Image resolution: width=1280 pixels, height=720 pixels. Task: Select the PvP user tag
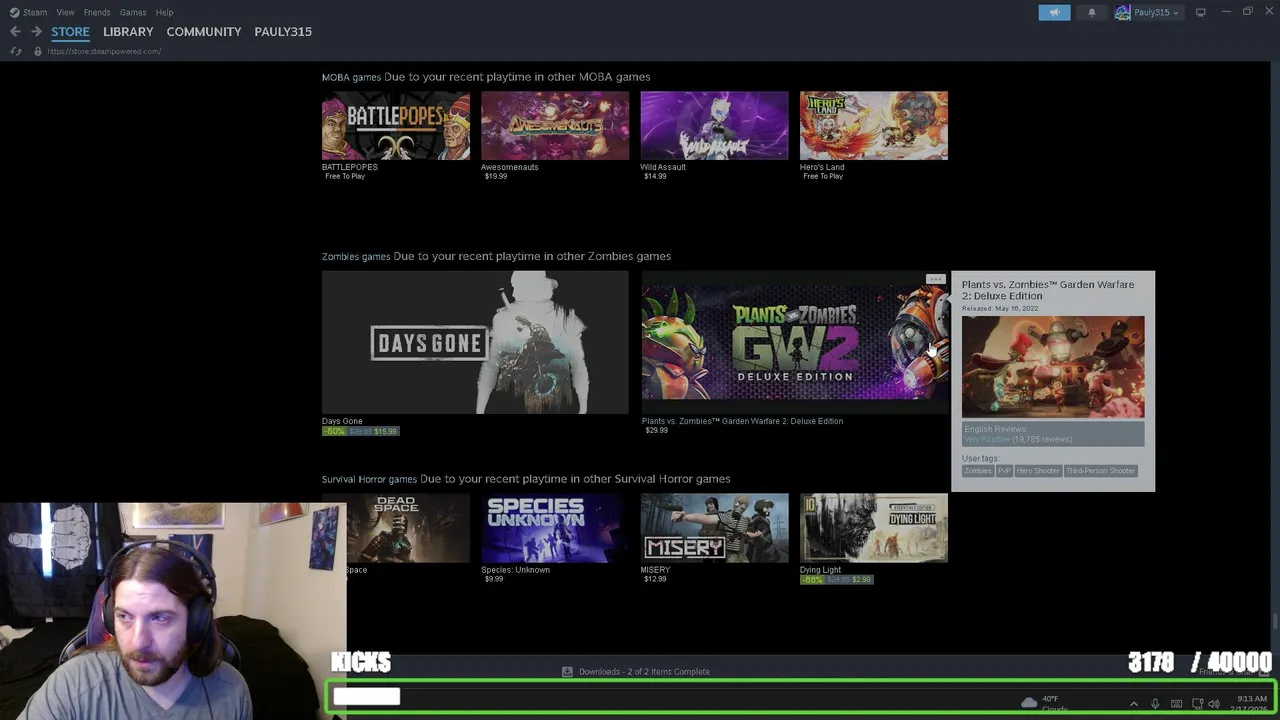pyautogui.click(x=1004, y=471)
